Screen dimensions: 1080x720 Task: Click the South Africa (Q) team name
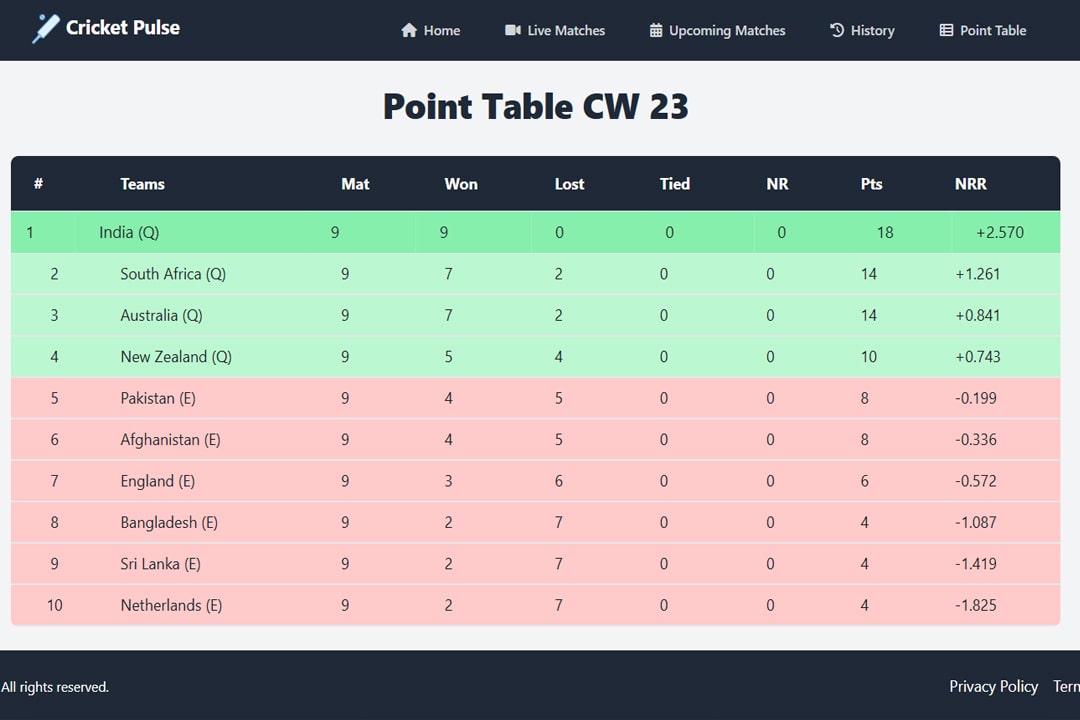tap(173, 274)
